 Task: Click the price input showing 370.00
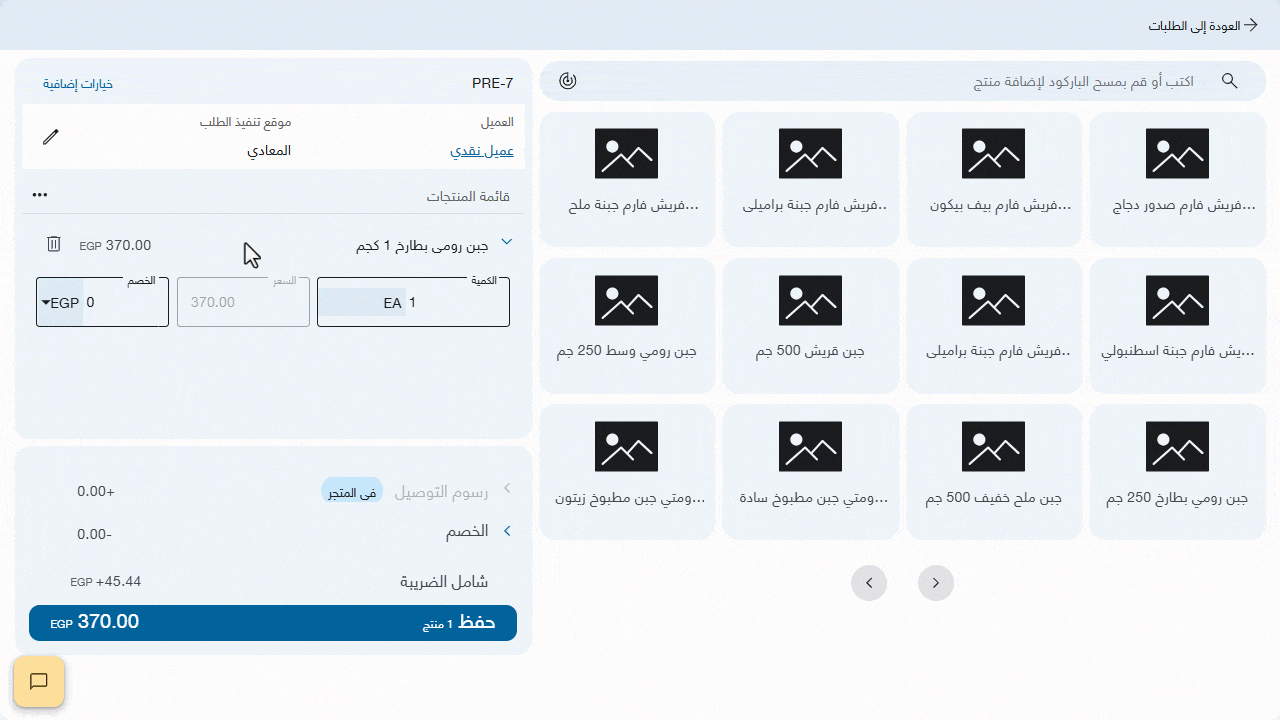(x=242, y=301)
